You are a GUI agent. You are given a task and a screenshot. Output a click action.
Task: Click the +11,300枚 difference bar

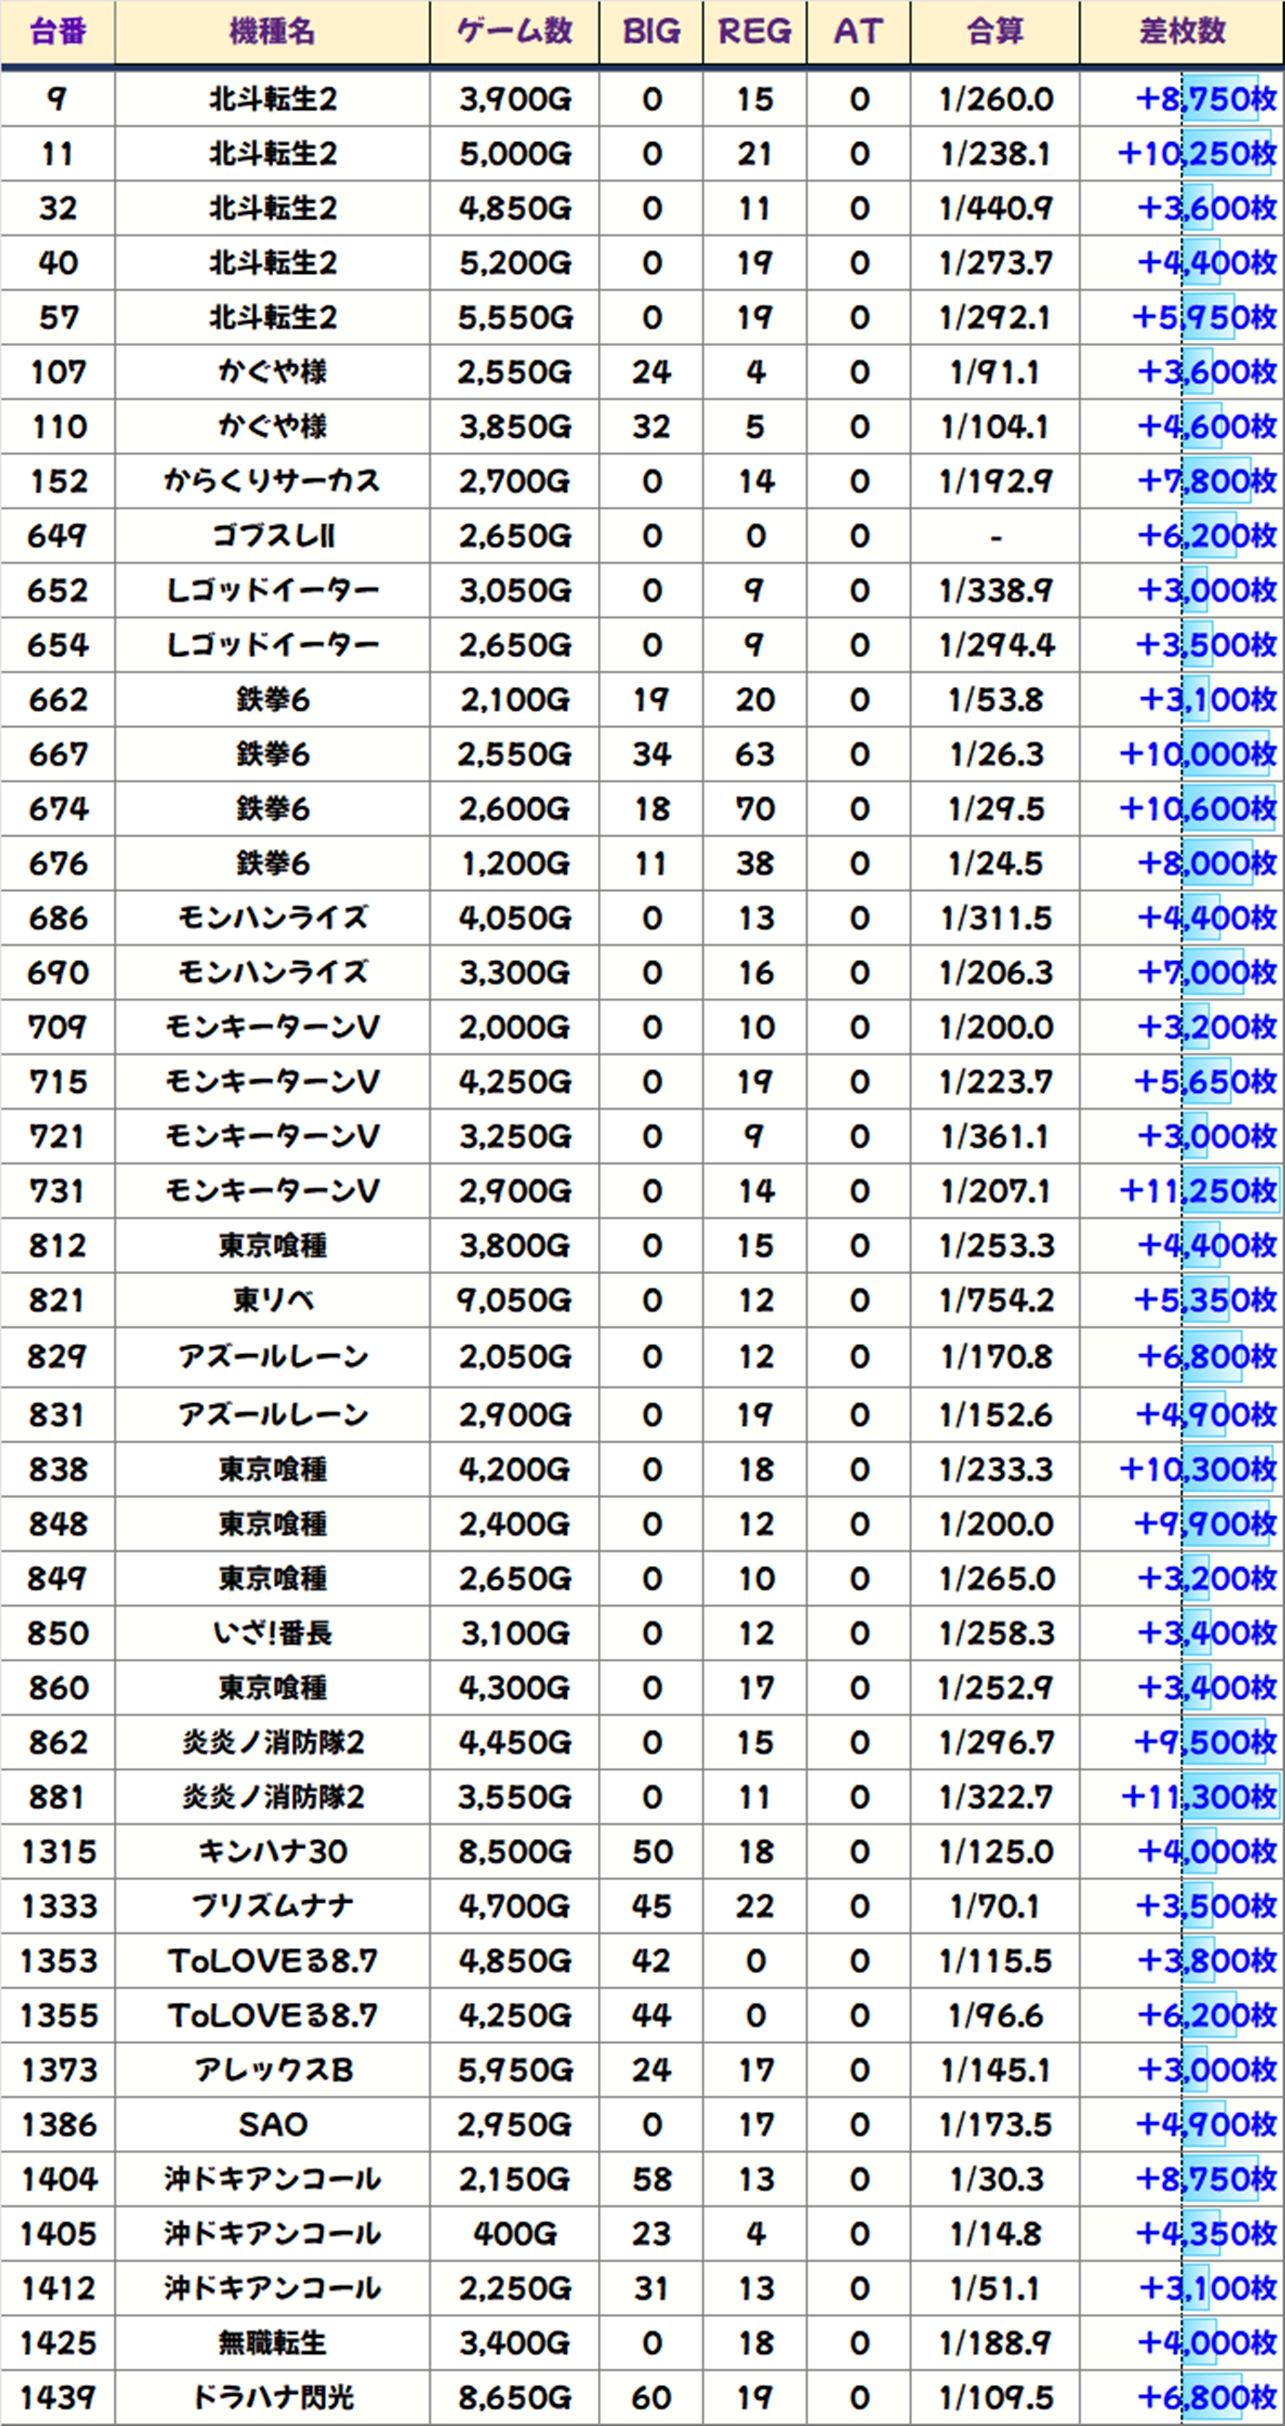pos(1229,1797)
